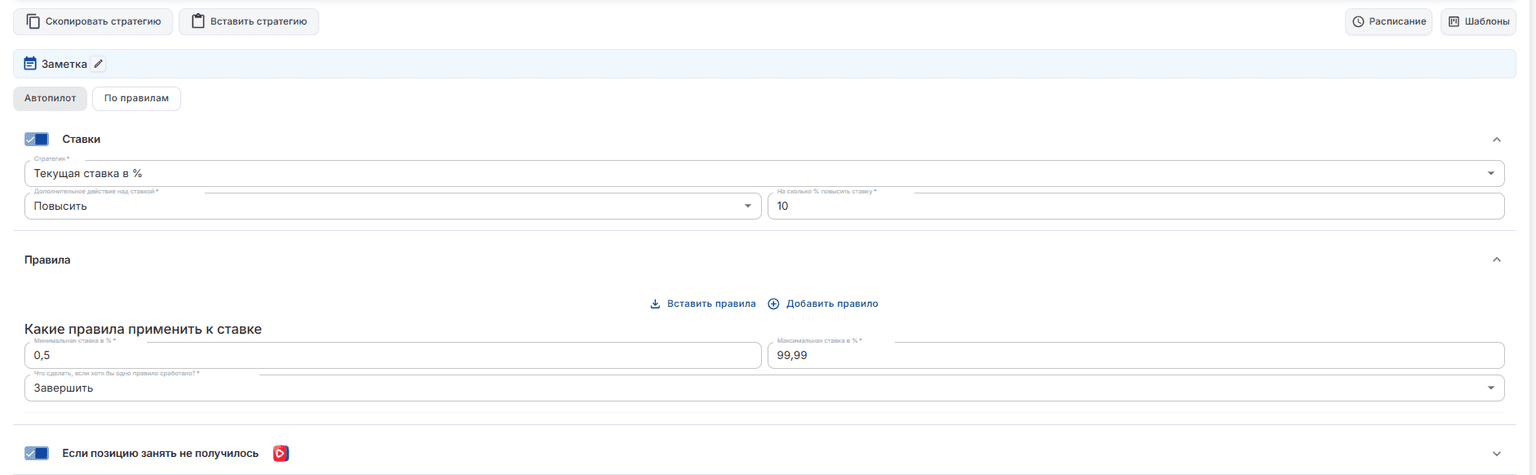Click the clock icon beside Расписание
The width and height of the screenshot is (1536, 475).
(1358, 22)
